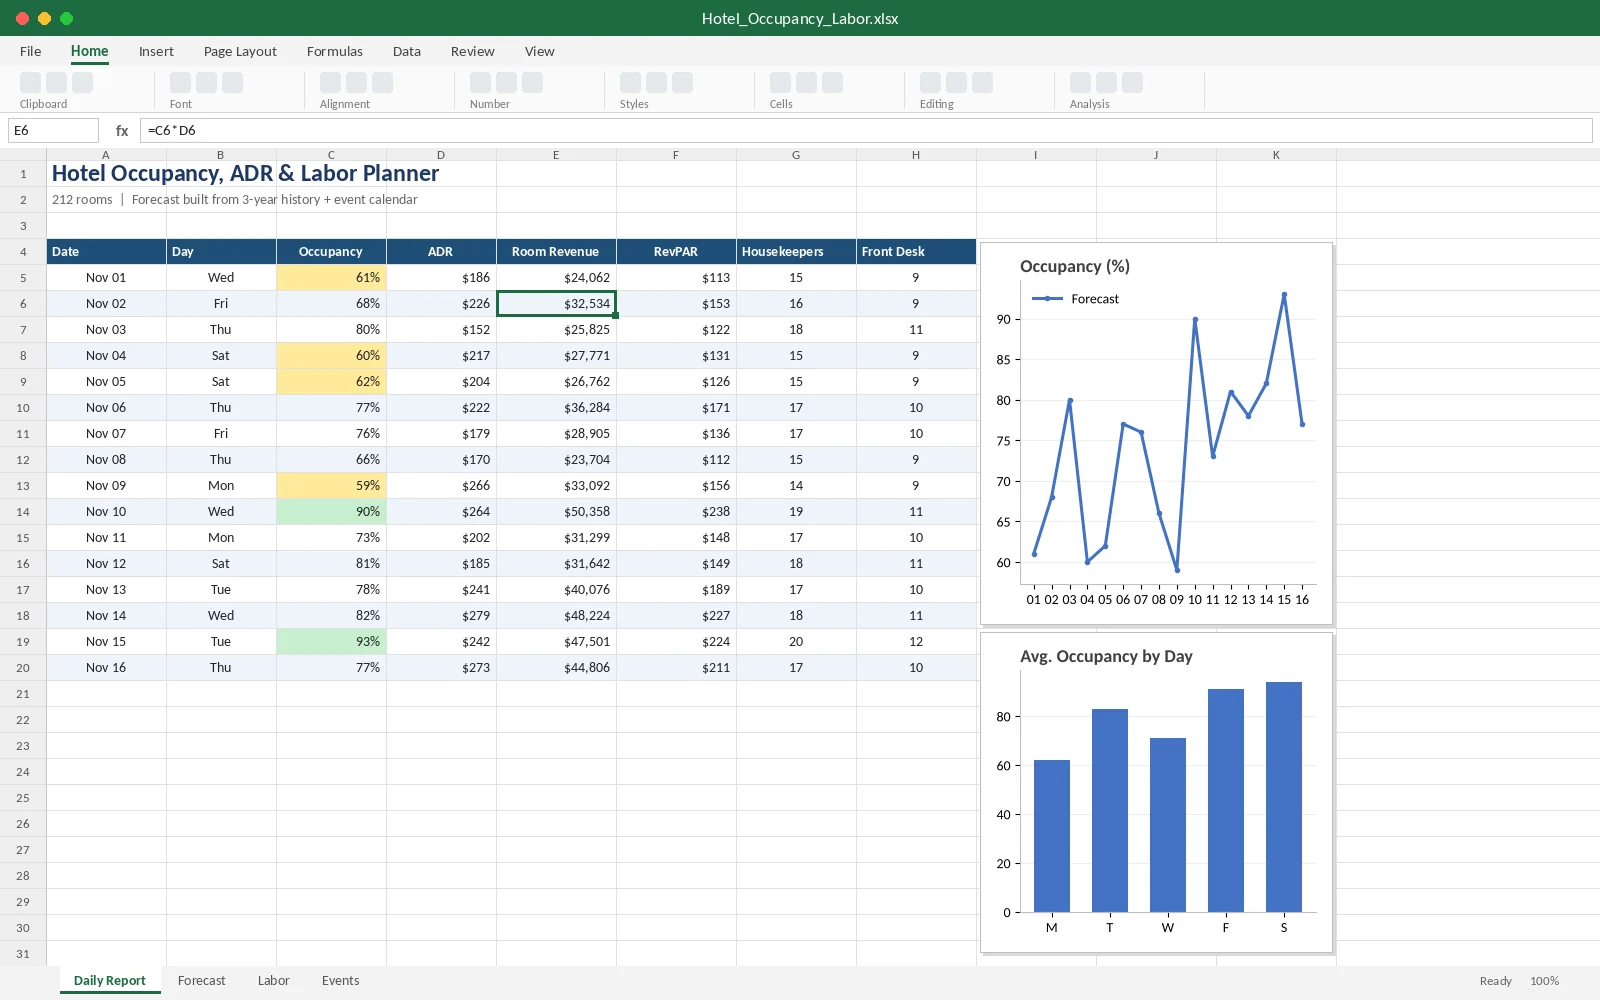Click the first icon in the Clipboard group

[x=31, y=83]
